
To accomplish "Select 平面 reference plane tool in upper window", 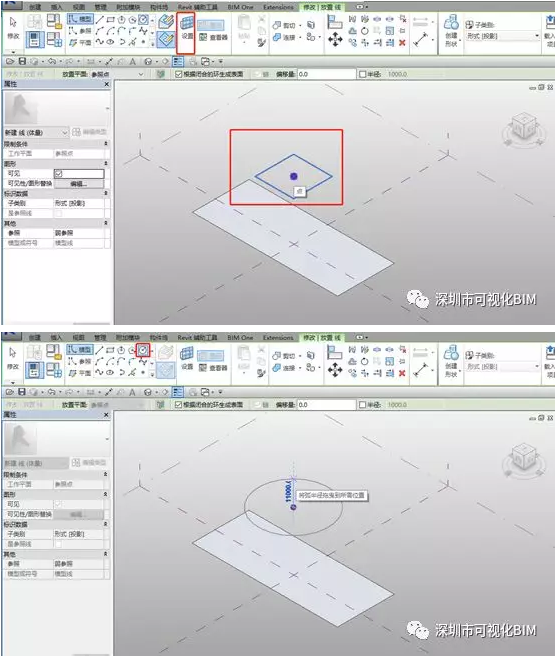I will pyautogui.click(x=80, y=43).
